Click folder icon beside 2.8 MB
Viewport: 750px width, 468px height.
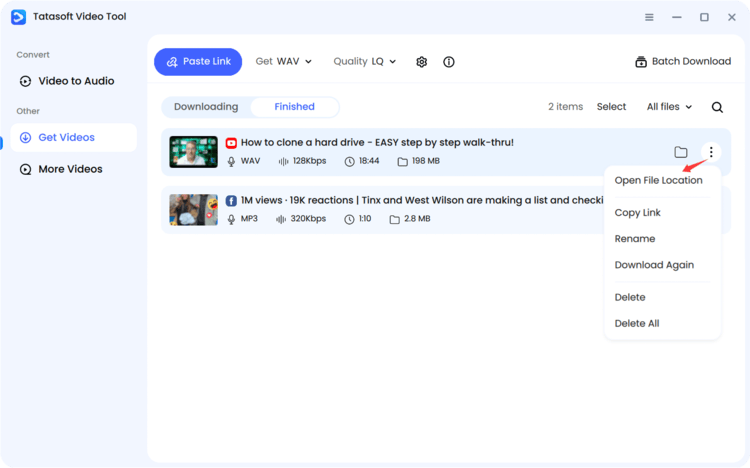tap(395, 219)
